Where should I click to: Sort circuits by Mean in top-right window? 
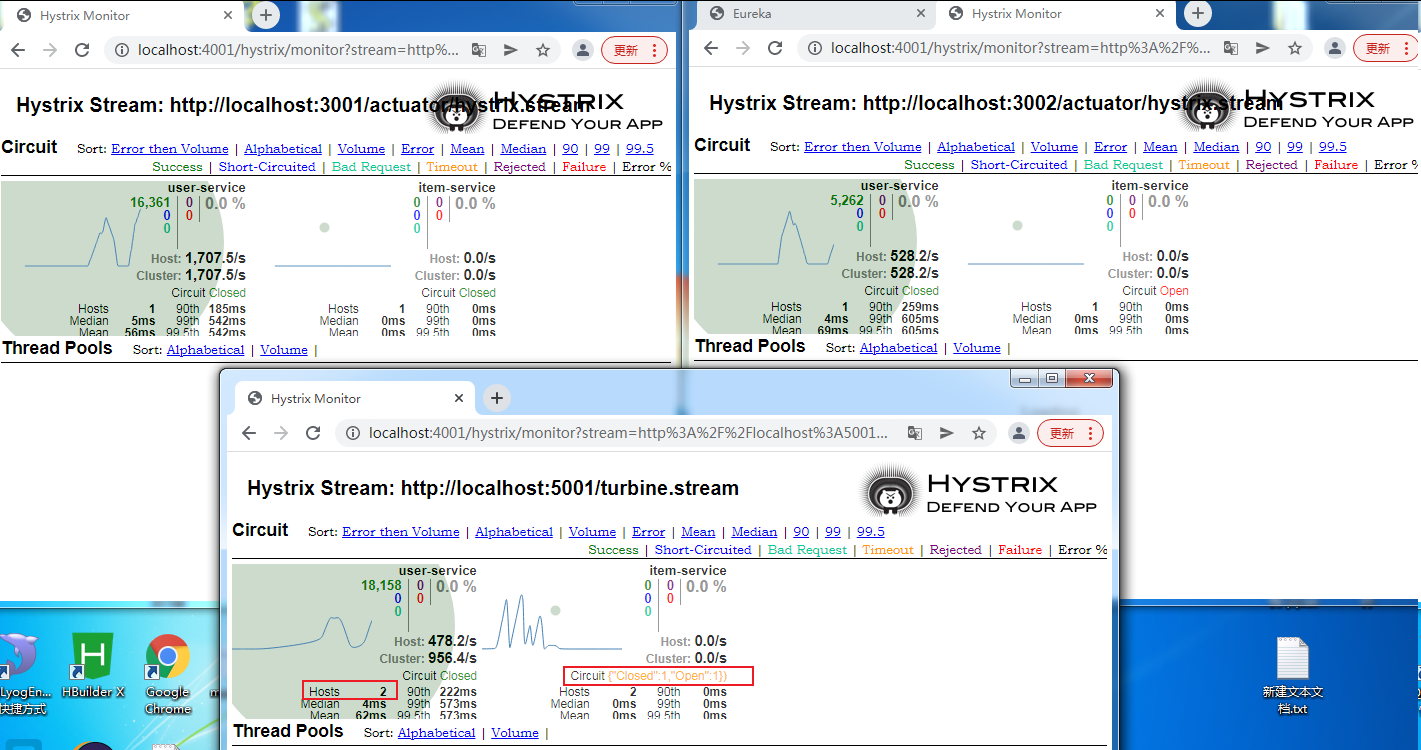click(x=1160, y=147)
